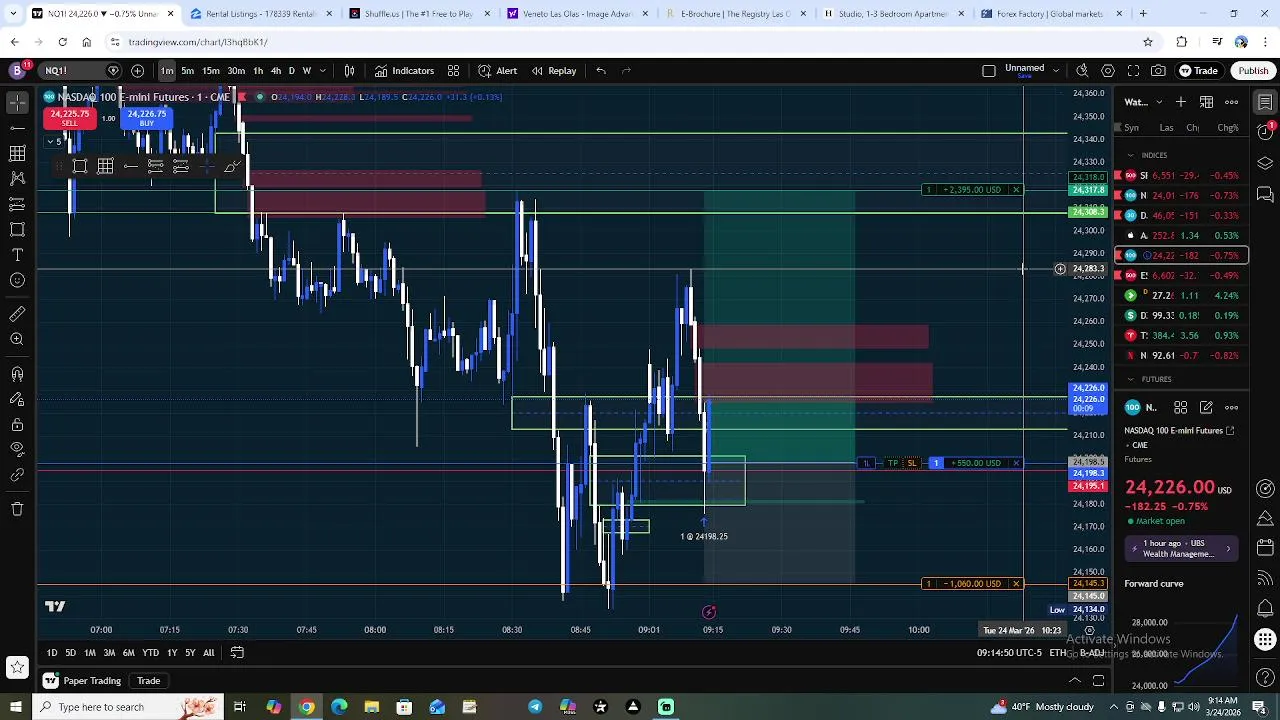Open watchlist more options menu

[x=1232, y=102]
